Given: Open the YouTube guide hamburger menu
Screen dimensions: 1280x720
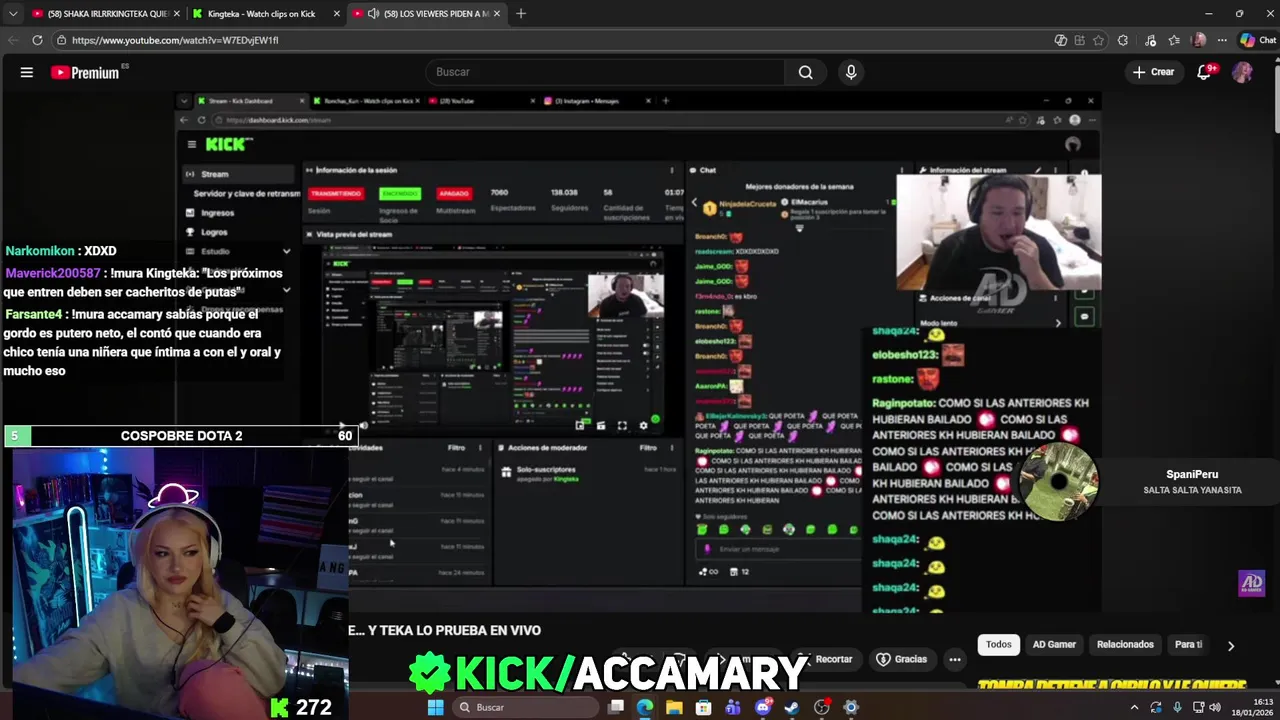Looking at the screenshot, I should tap(27, 72).
